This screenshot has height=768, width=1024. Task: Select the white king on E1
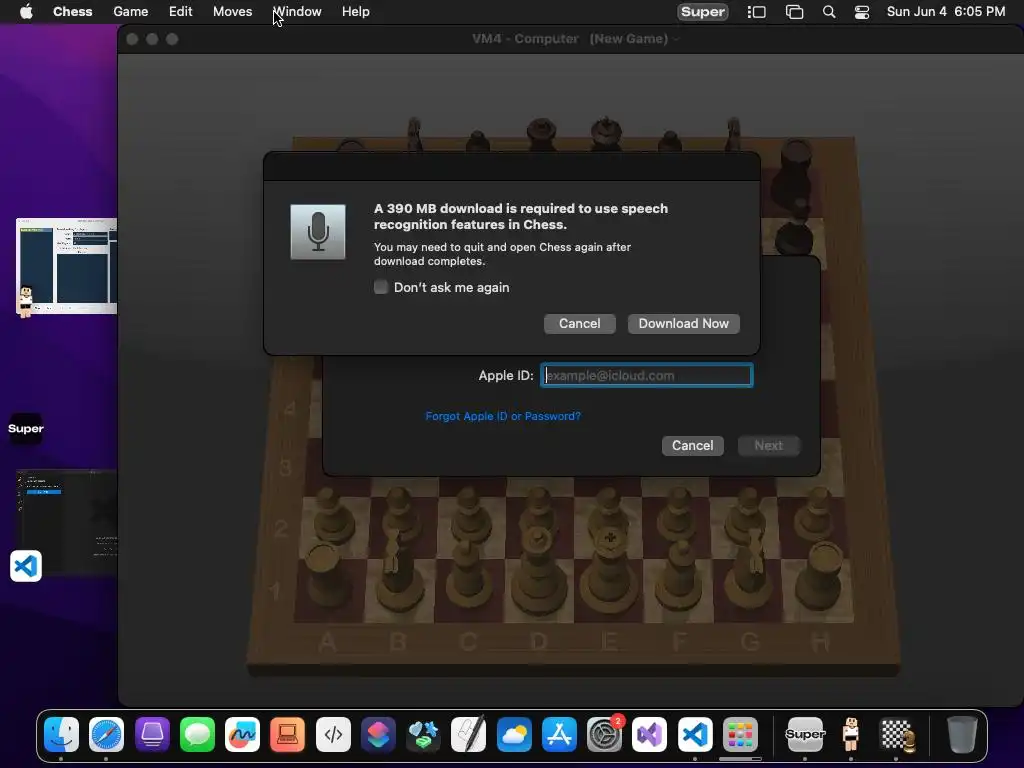pyautogui.click(x=609, y=575)
